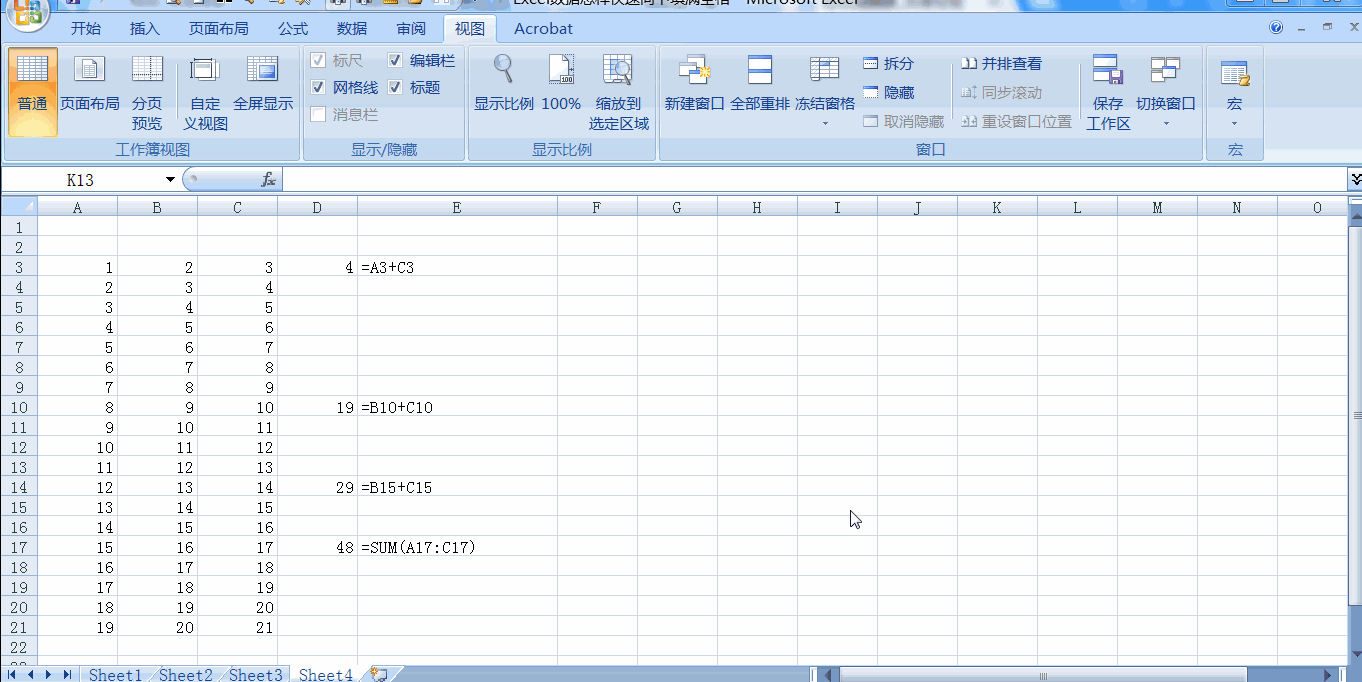Click 新建窗口 new window

(694, 85)
